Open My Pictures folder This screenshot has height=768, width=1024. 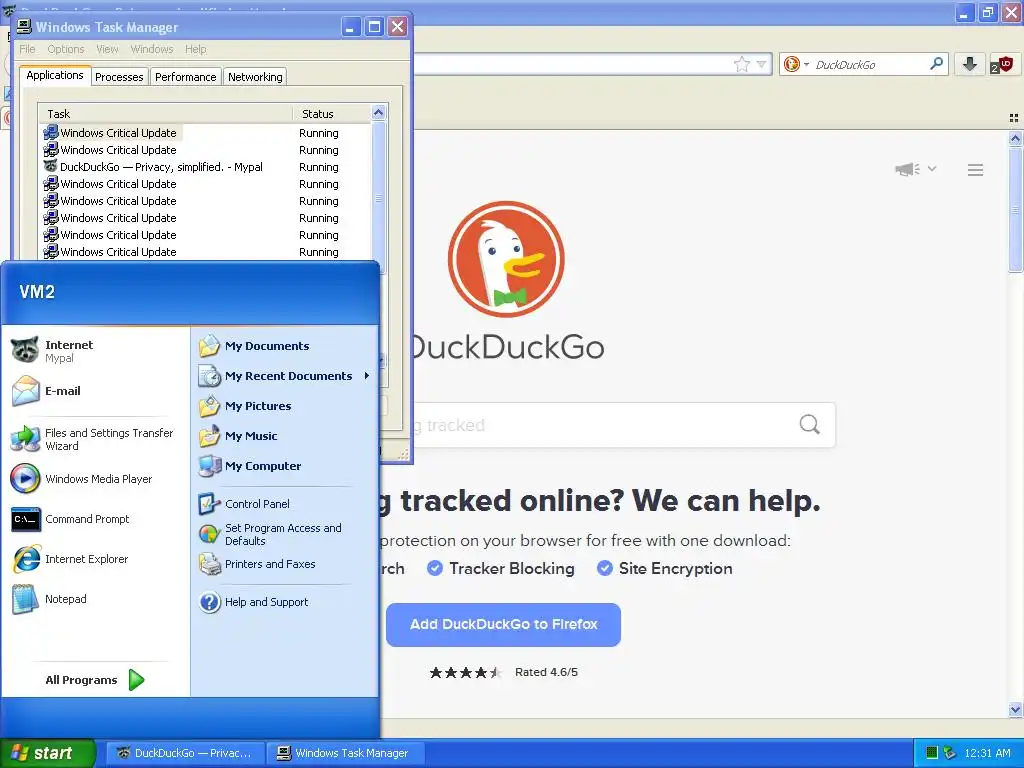[246, 406]
